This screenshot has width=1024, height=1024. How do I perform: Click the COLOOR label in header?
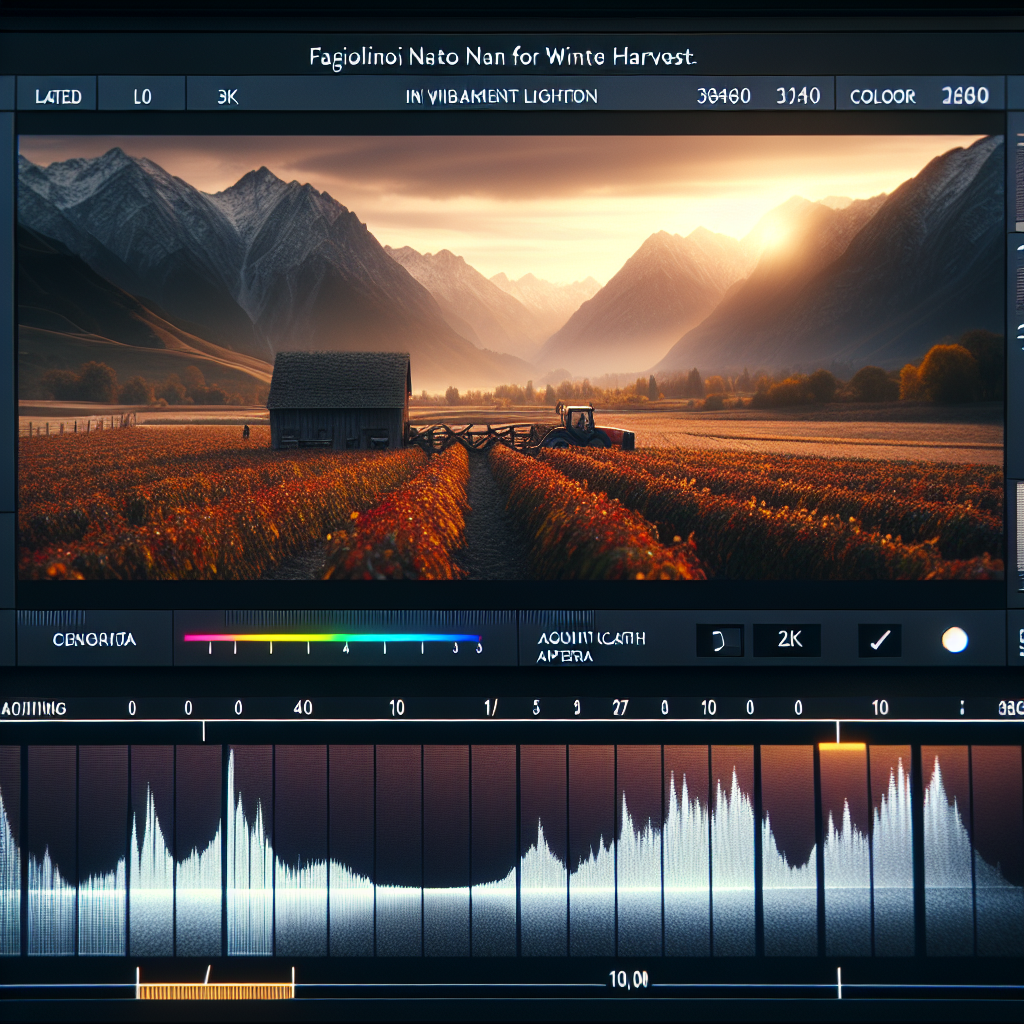click(x=882, y=97)
